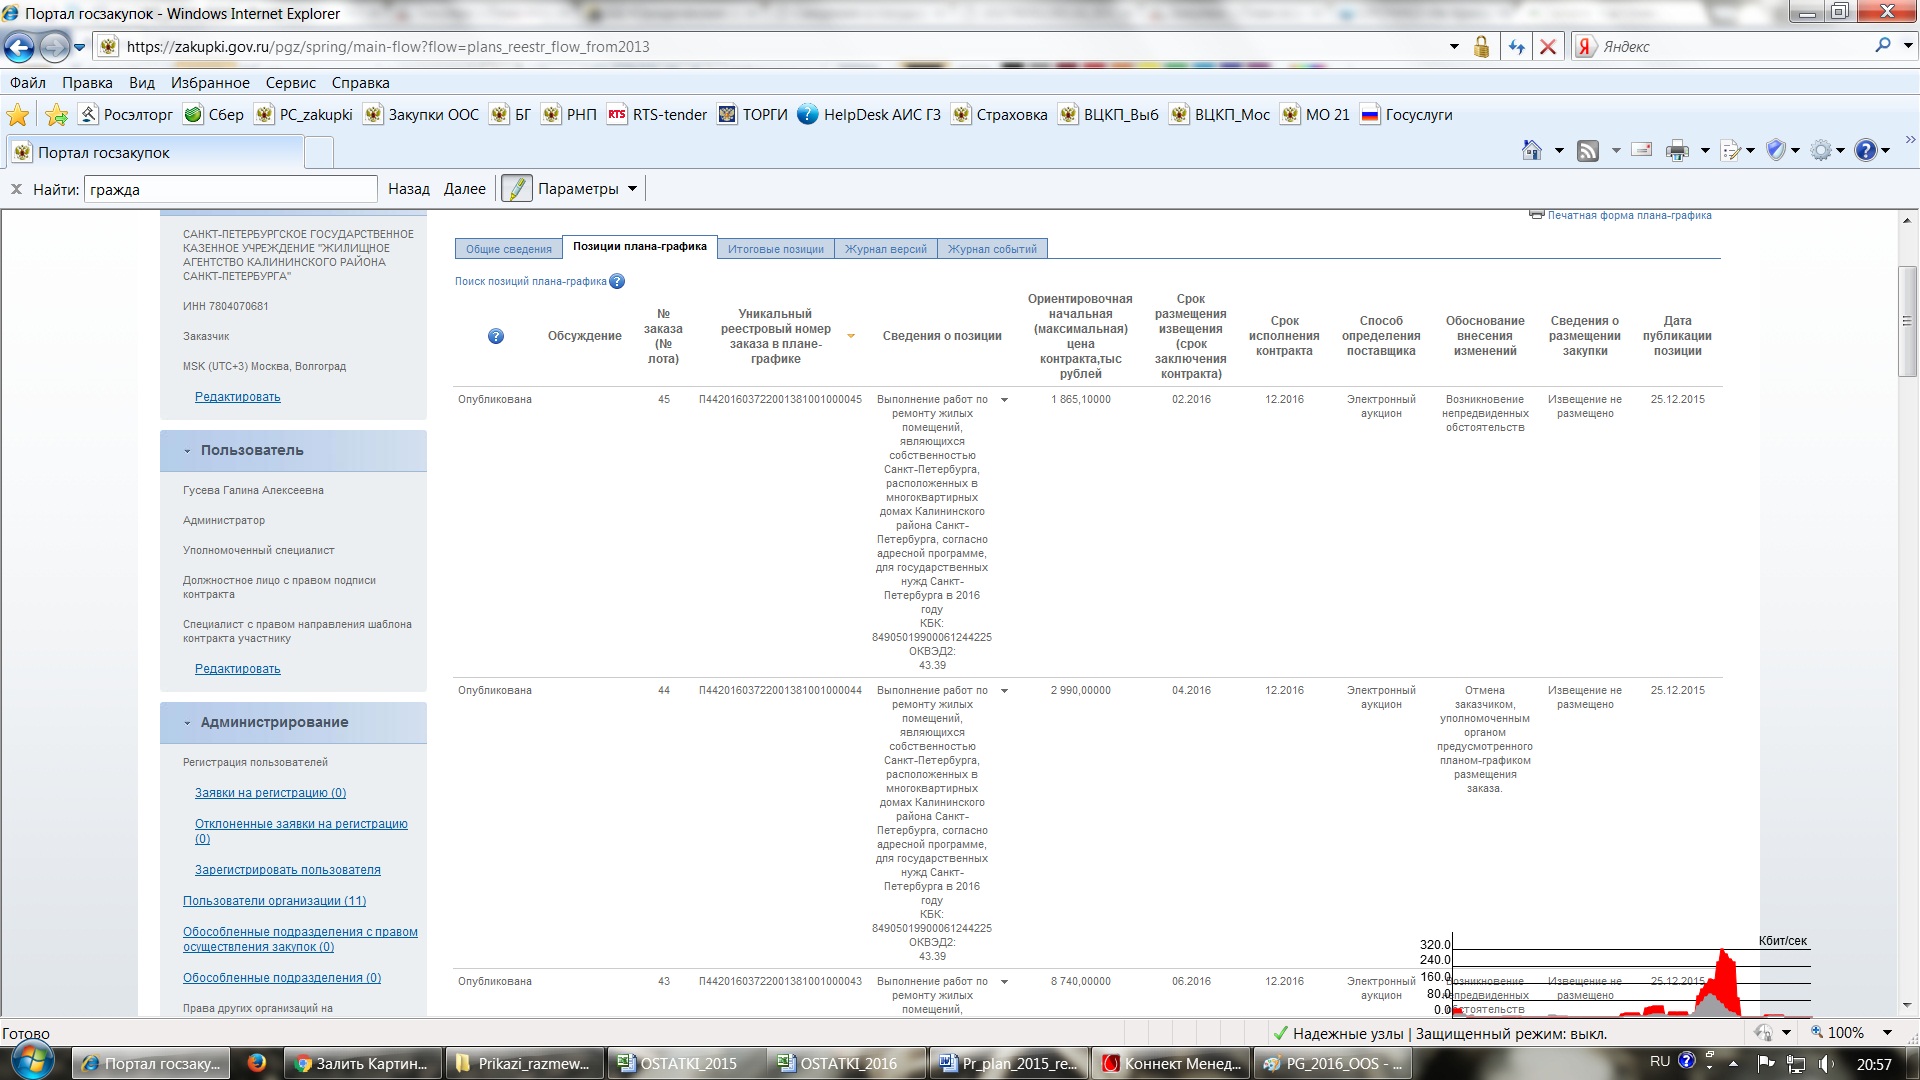This screenshot has height=1080, width=1920.
Task: Switch to Журнал версий tab
Action: point(886,249)
